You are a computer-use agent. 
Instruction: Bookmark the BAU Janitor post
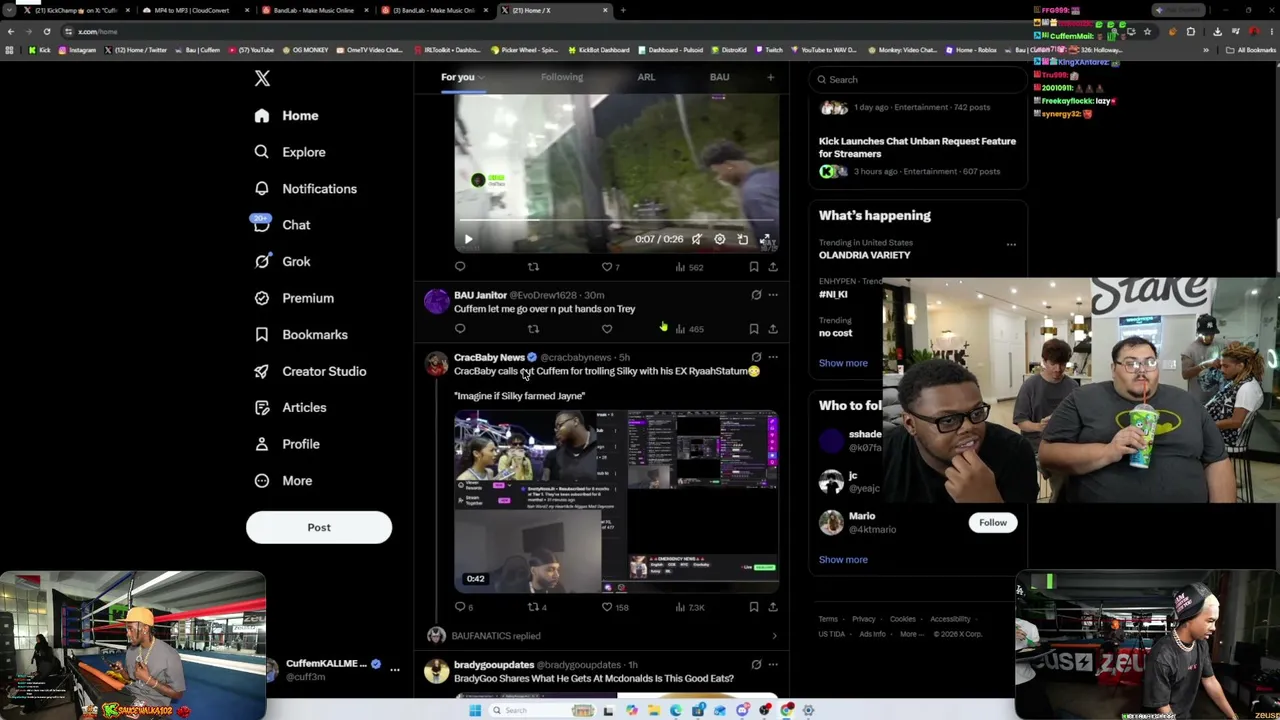(x=754, y=329)
